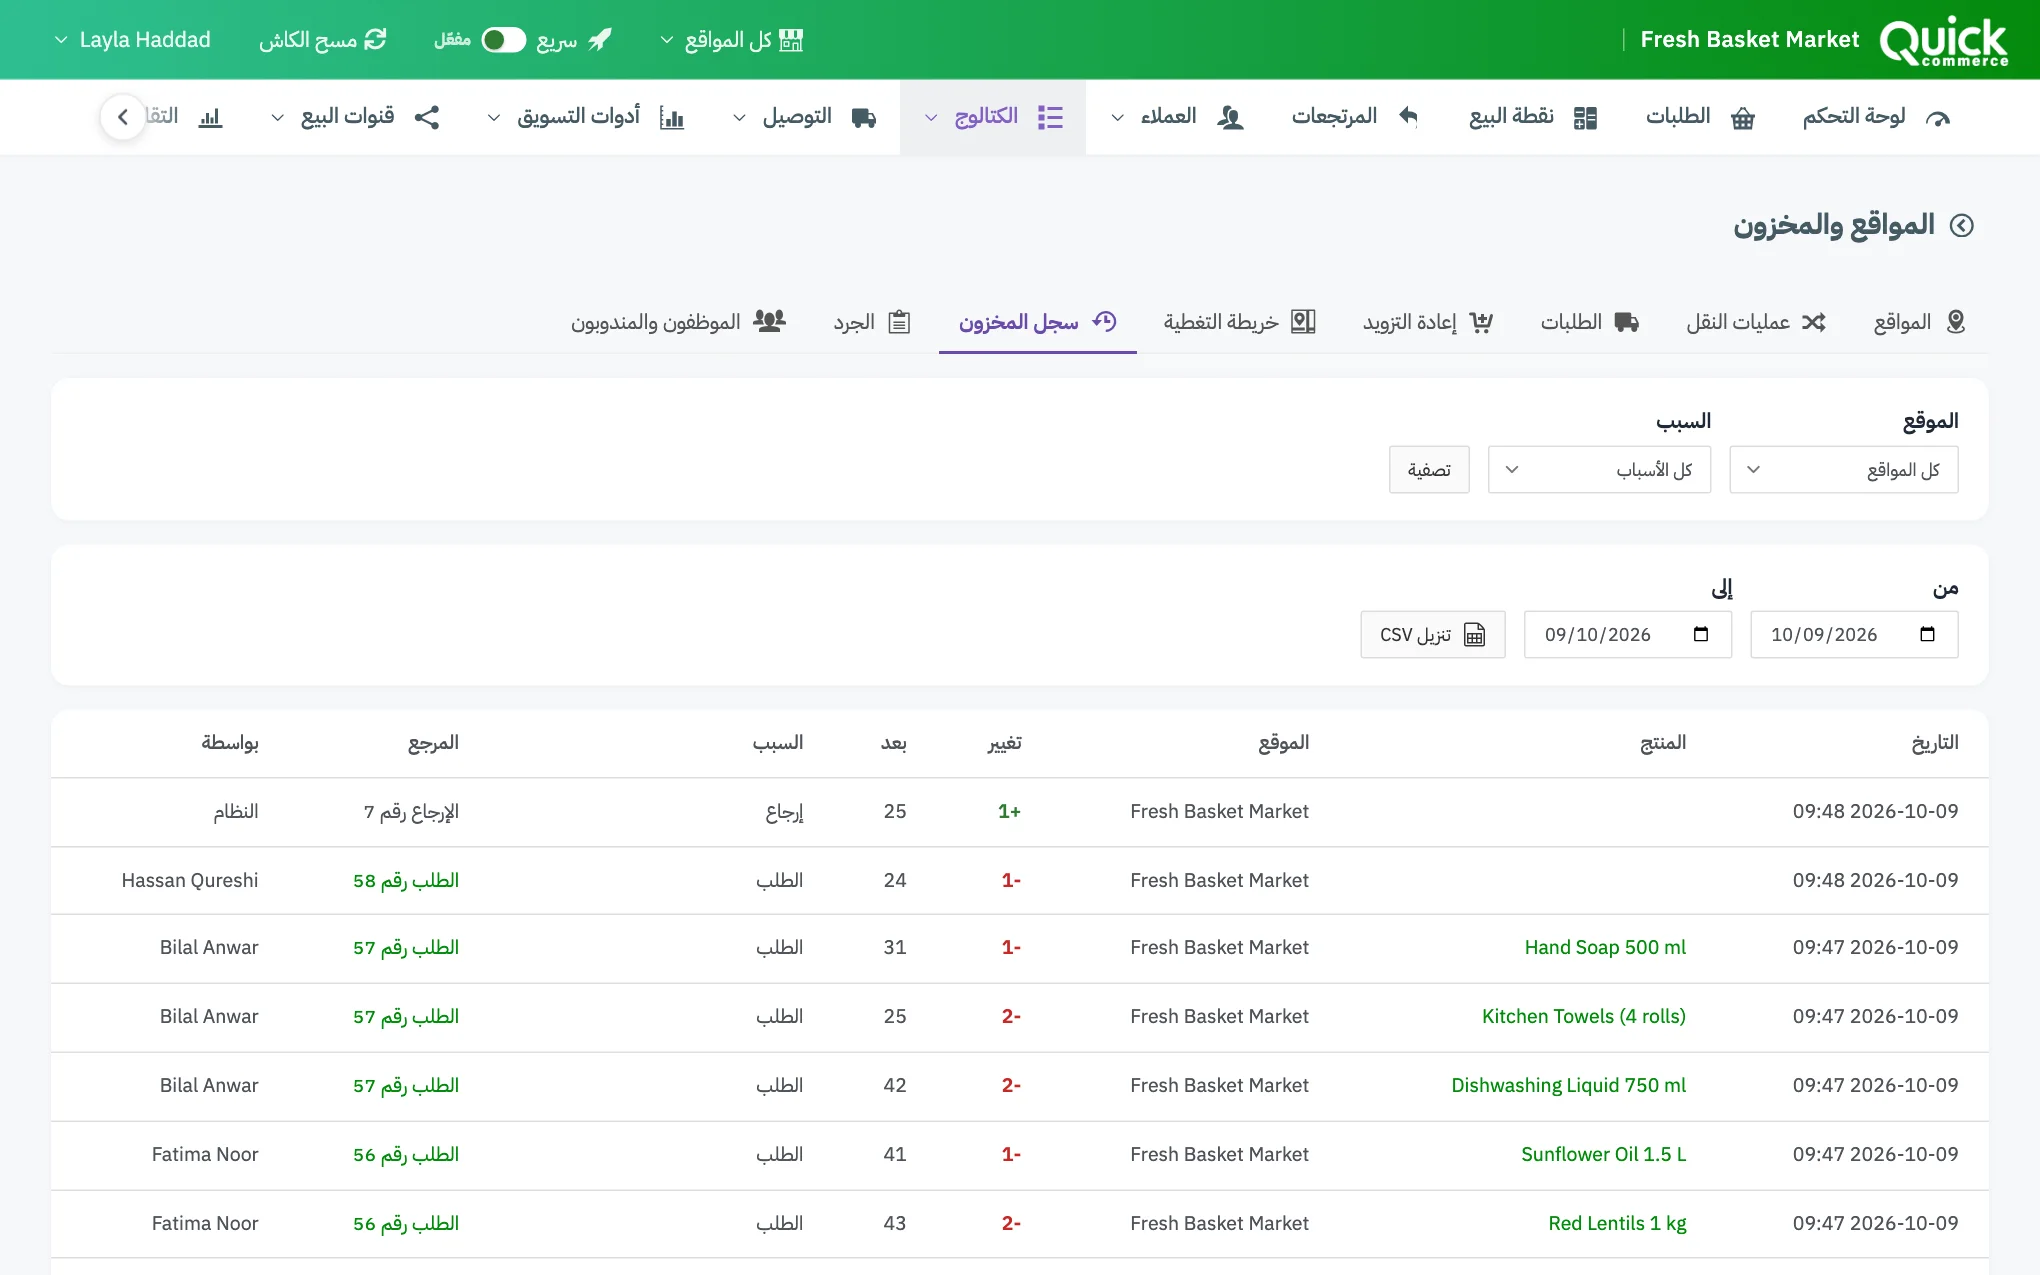Screen dimensions: 2040x1275
Task: Click Hassan Qureshi in the table
Action: pos(190,880)
